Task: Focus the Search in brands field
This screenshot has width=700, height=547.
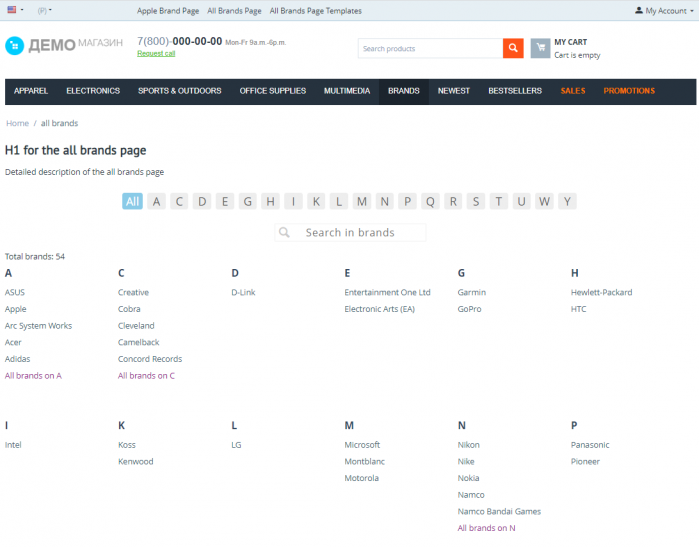Action: coord(350,233)
